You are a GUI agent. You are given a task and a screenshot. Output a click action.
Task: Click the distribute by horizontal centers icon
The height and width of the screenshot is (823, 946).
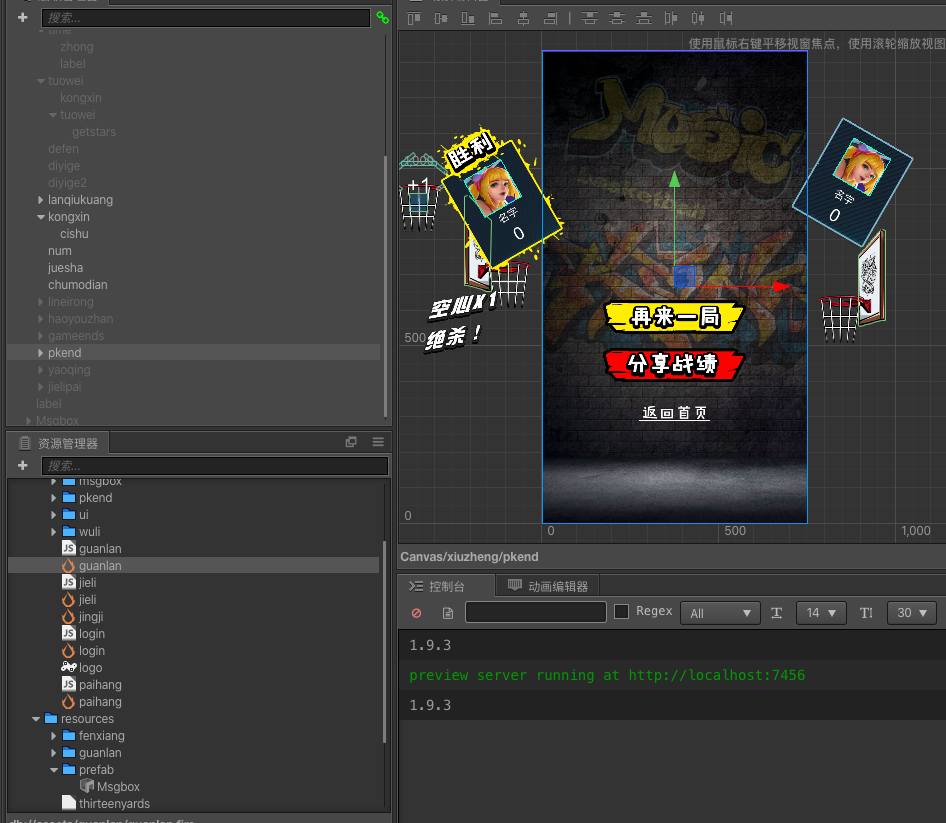click(x=698, y=19)
